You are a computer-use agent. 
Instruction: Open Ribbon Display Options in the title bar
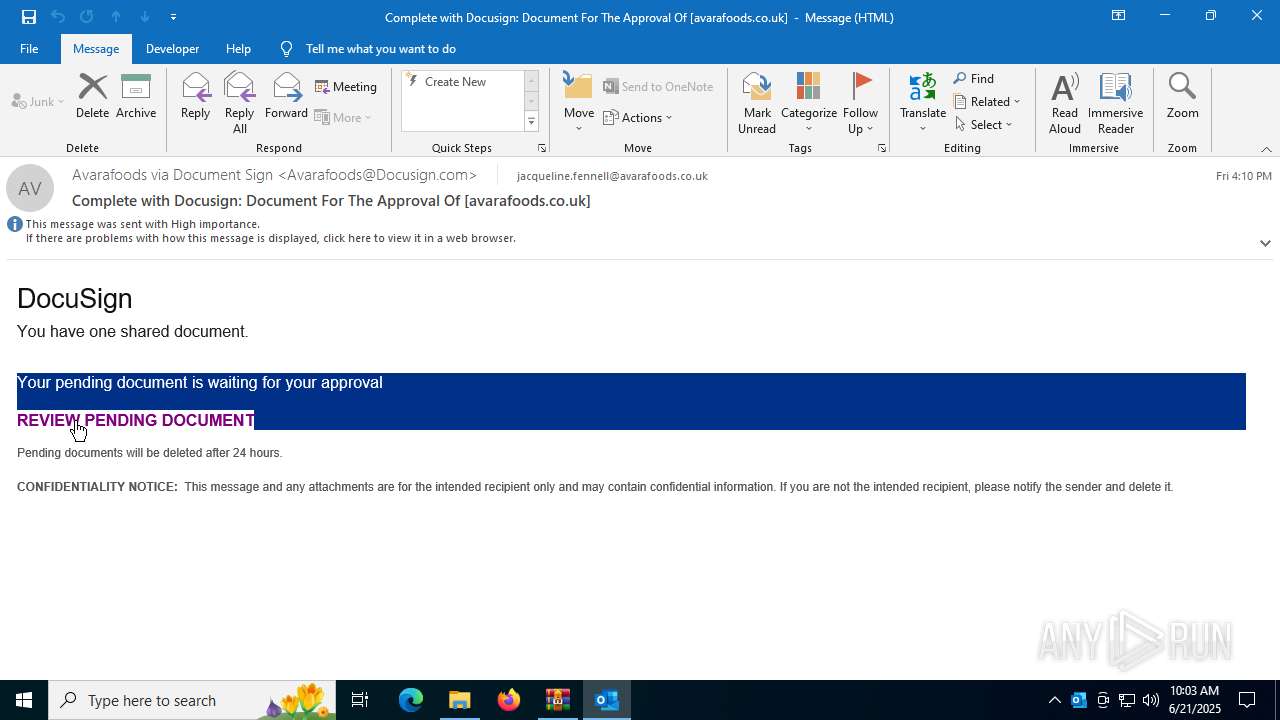click(1118, 16)
